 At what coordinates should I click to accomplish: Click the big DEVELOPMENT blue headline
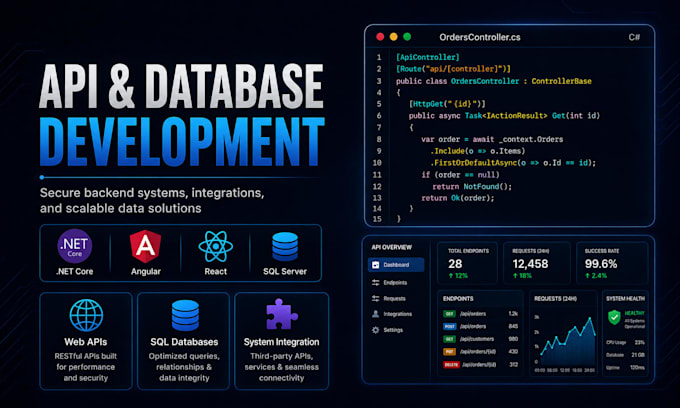tap(182, 142)
